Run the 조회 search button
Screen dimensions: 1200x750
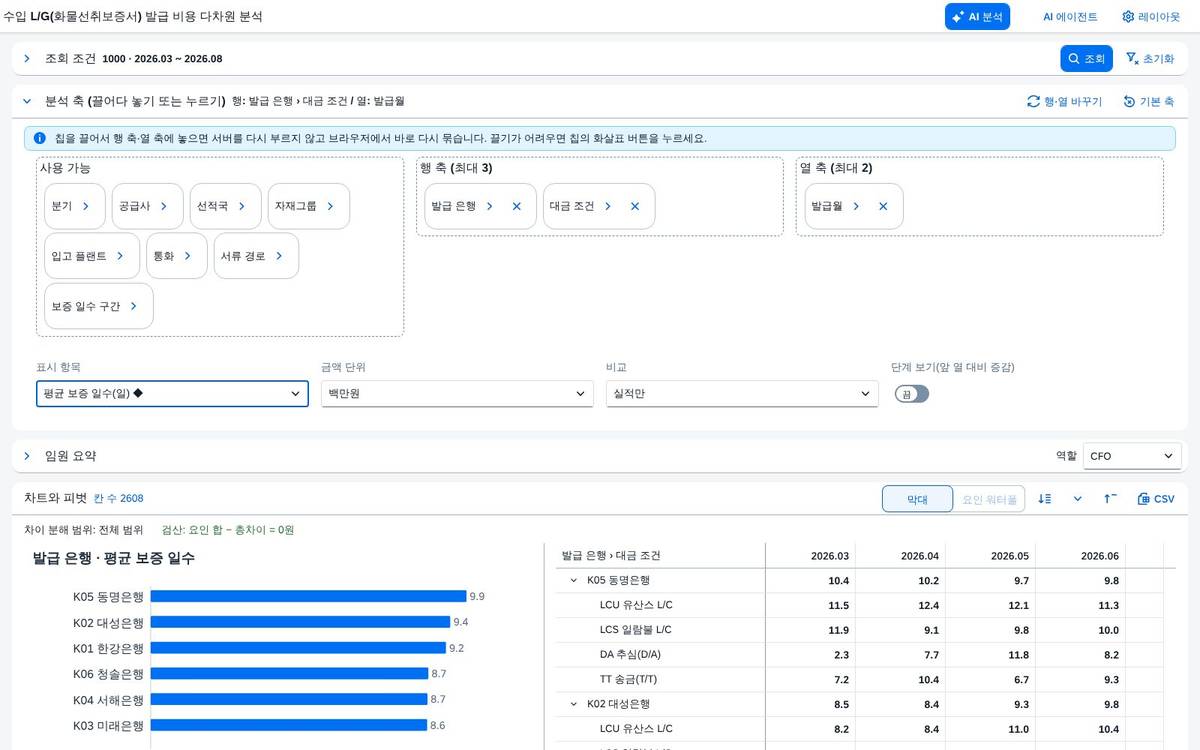tap(1086, 59)
